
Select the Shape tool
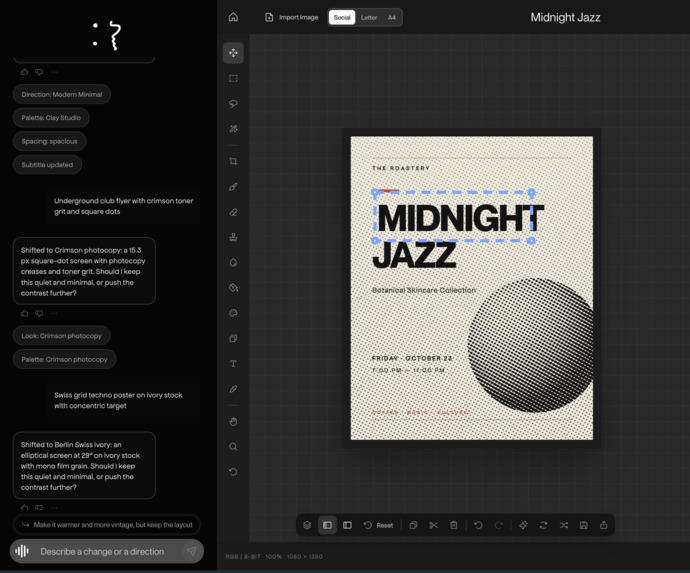(x=233, y=338)
